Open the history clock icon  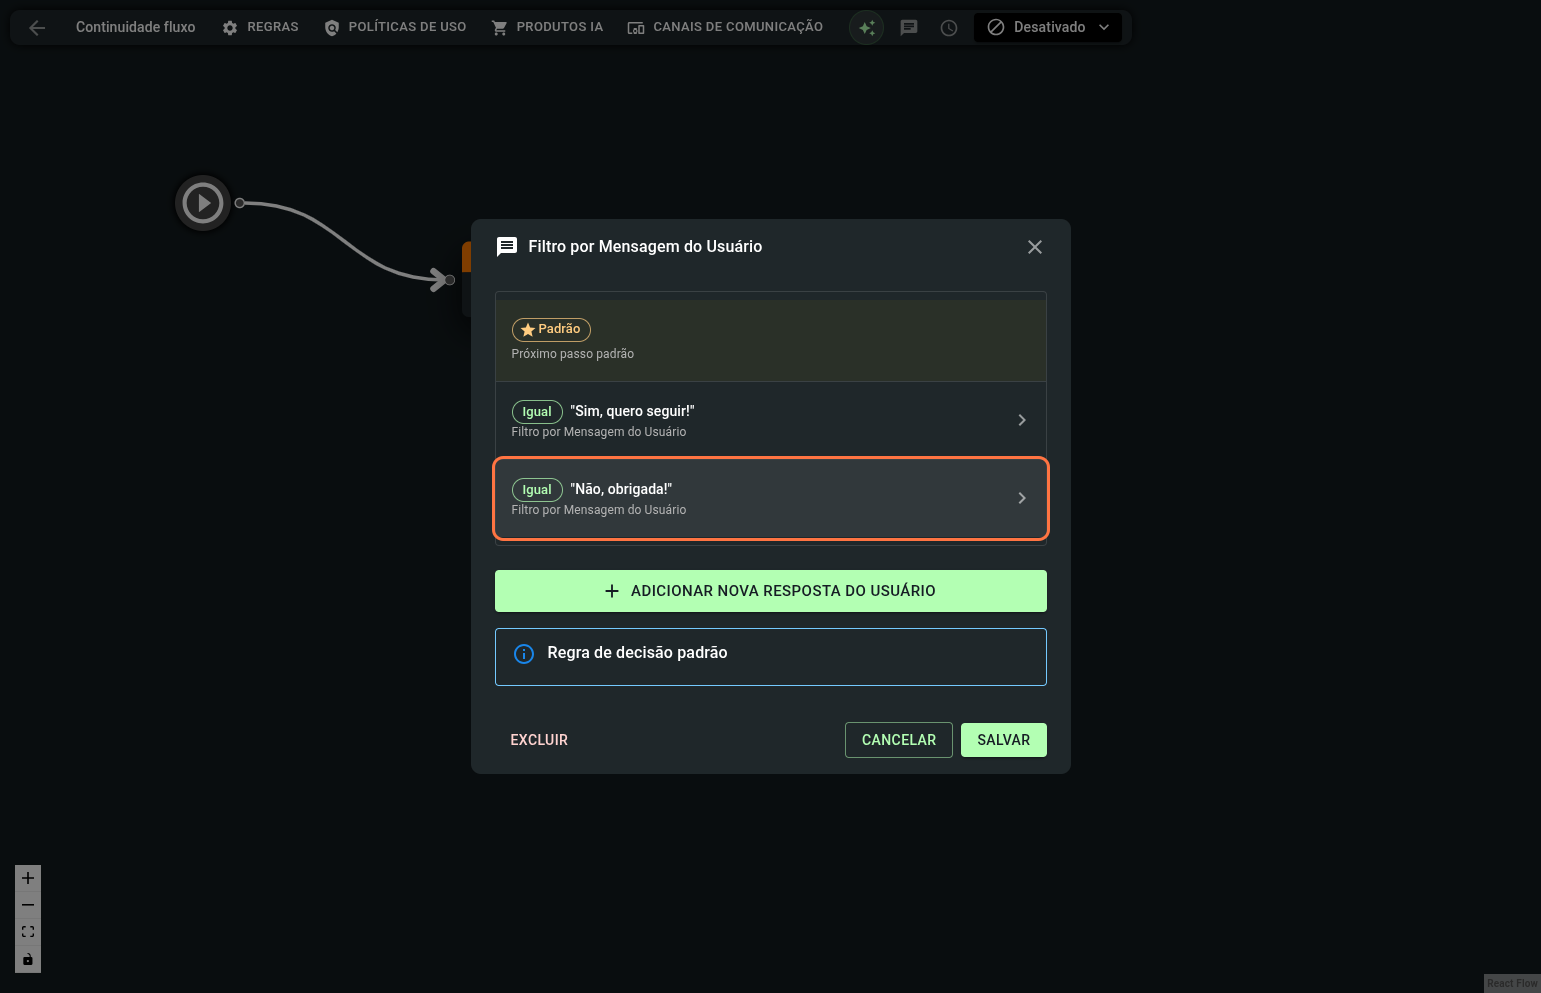(x=949, y=28)
